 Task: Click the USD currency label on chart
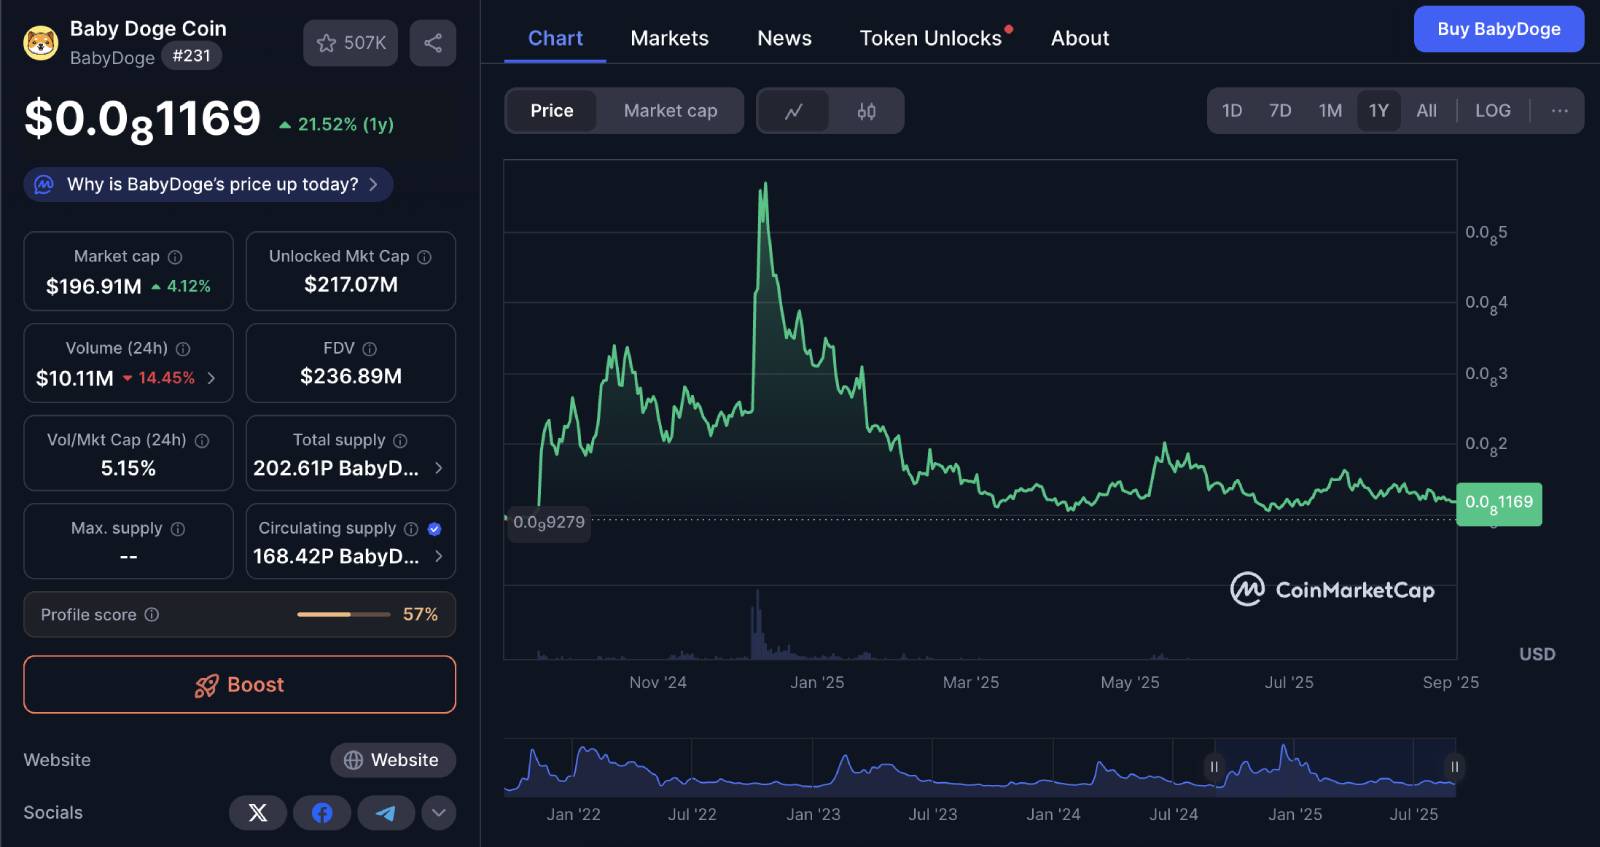1537,654
